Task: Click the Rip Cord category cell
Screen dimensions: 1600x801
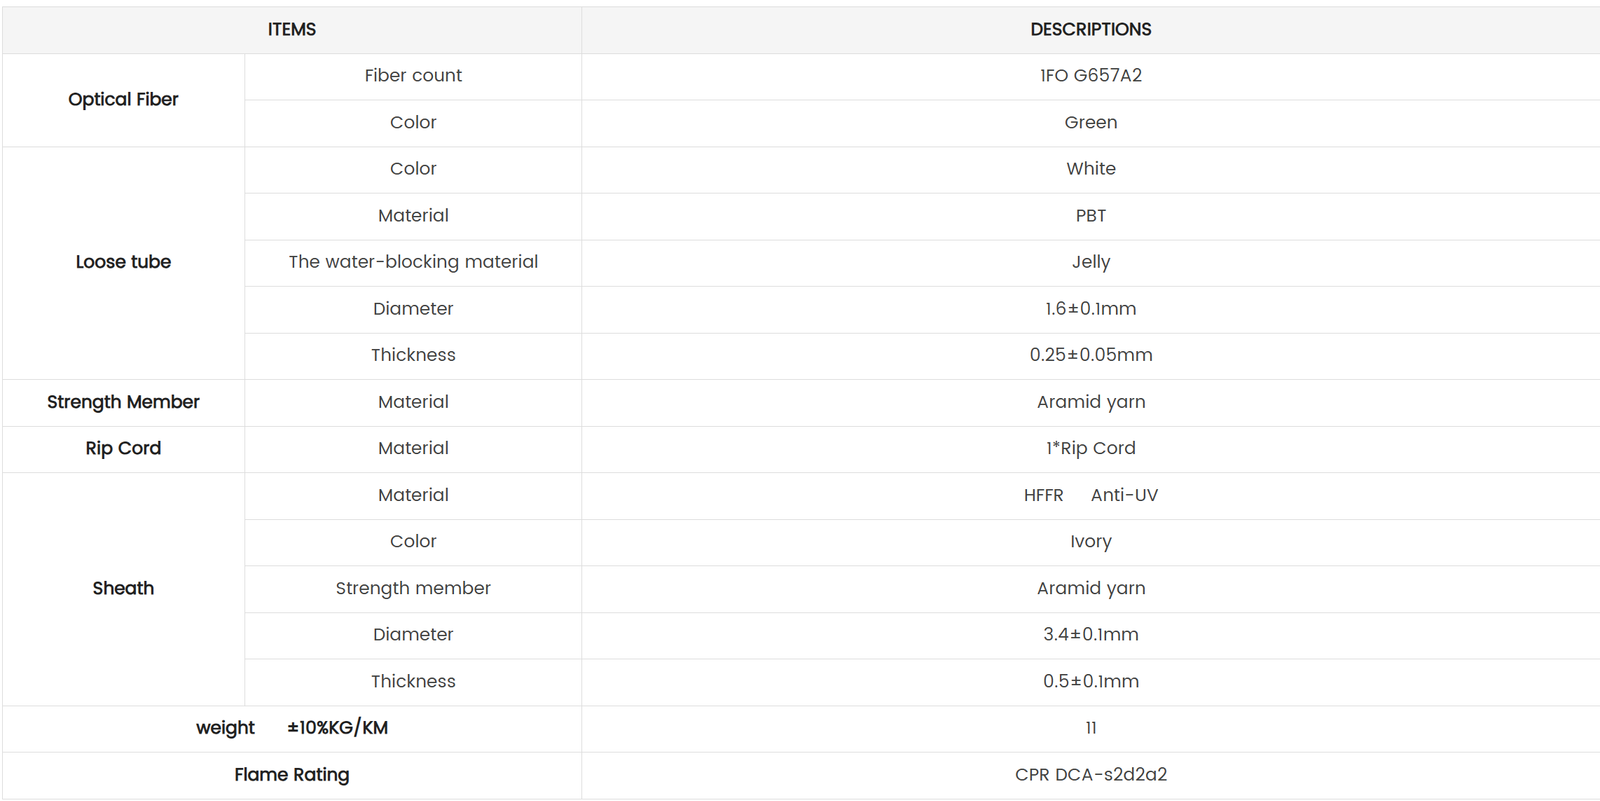Action: pyautogui.click(x=123, y=448)
